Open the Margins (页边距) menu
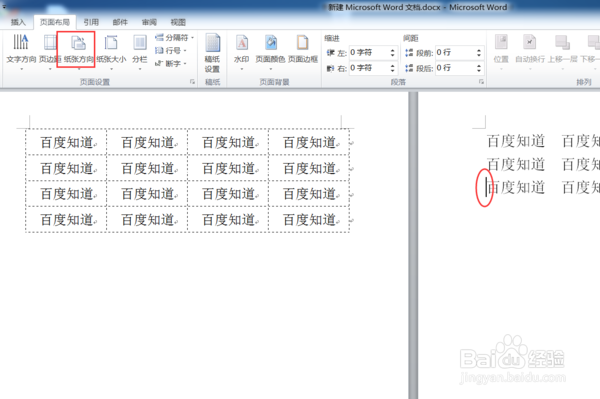This screenshot has width=600, height=399. (50, 52)
